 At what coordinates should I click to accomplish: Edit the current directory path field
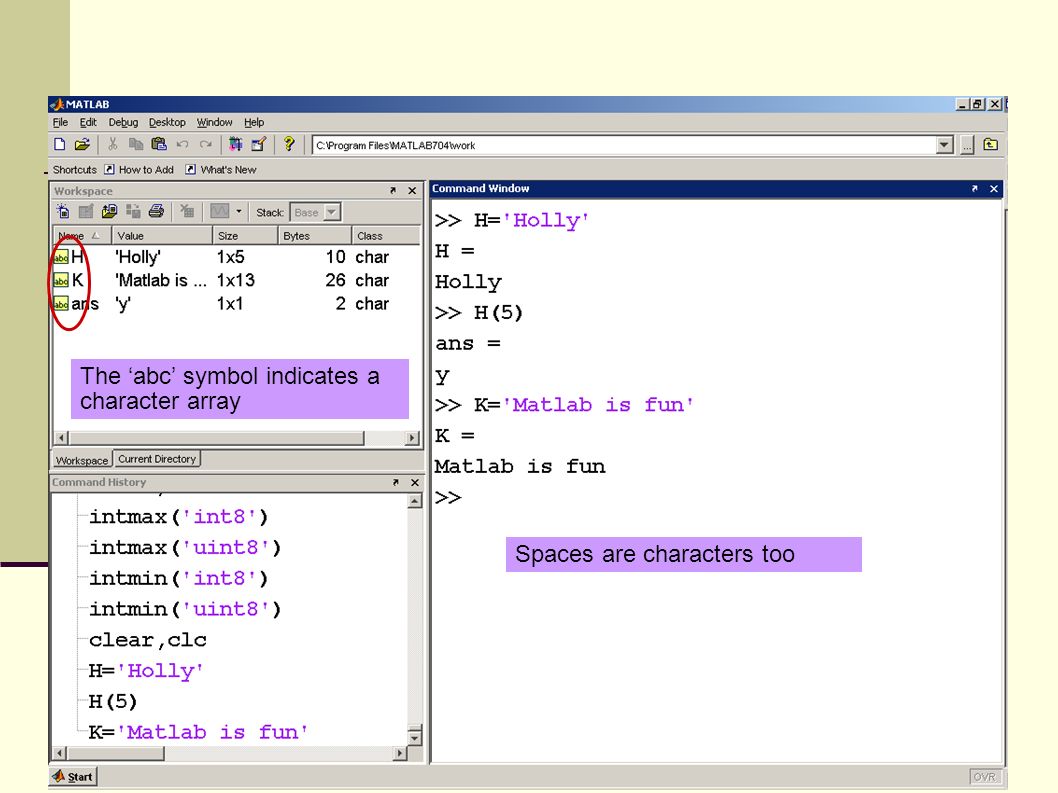[x=624, y=145]
